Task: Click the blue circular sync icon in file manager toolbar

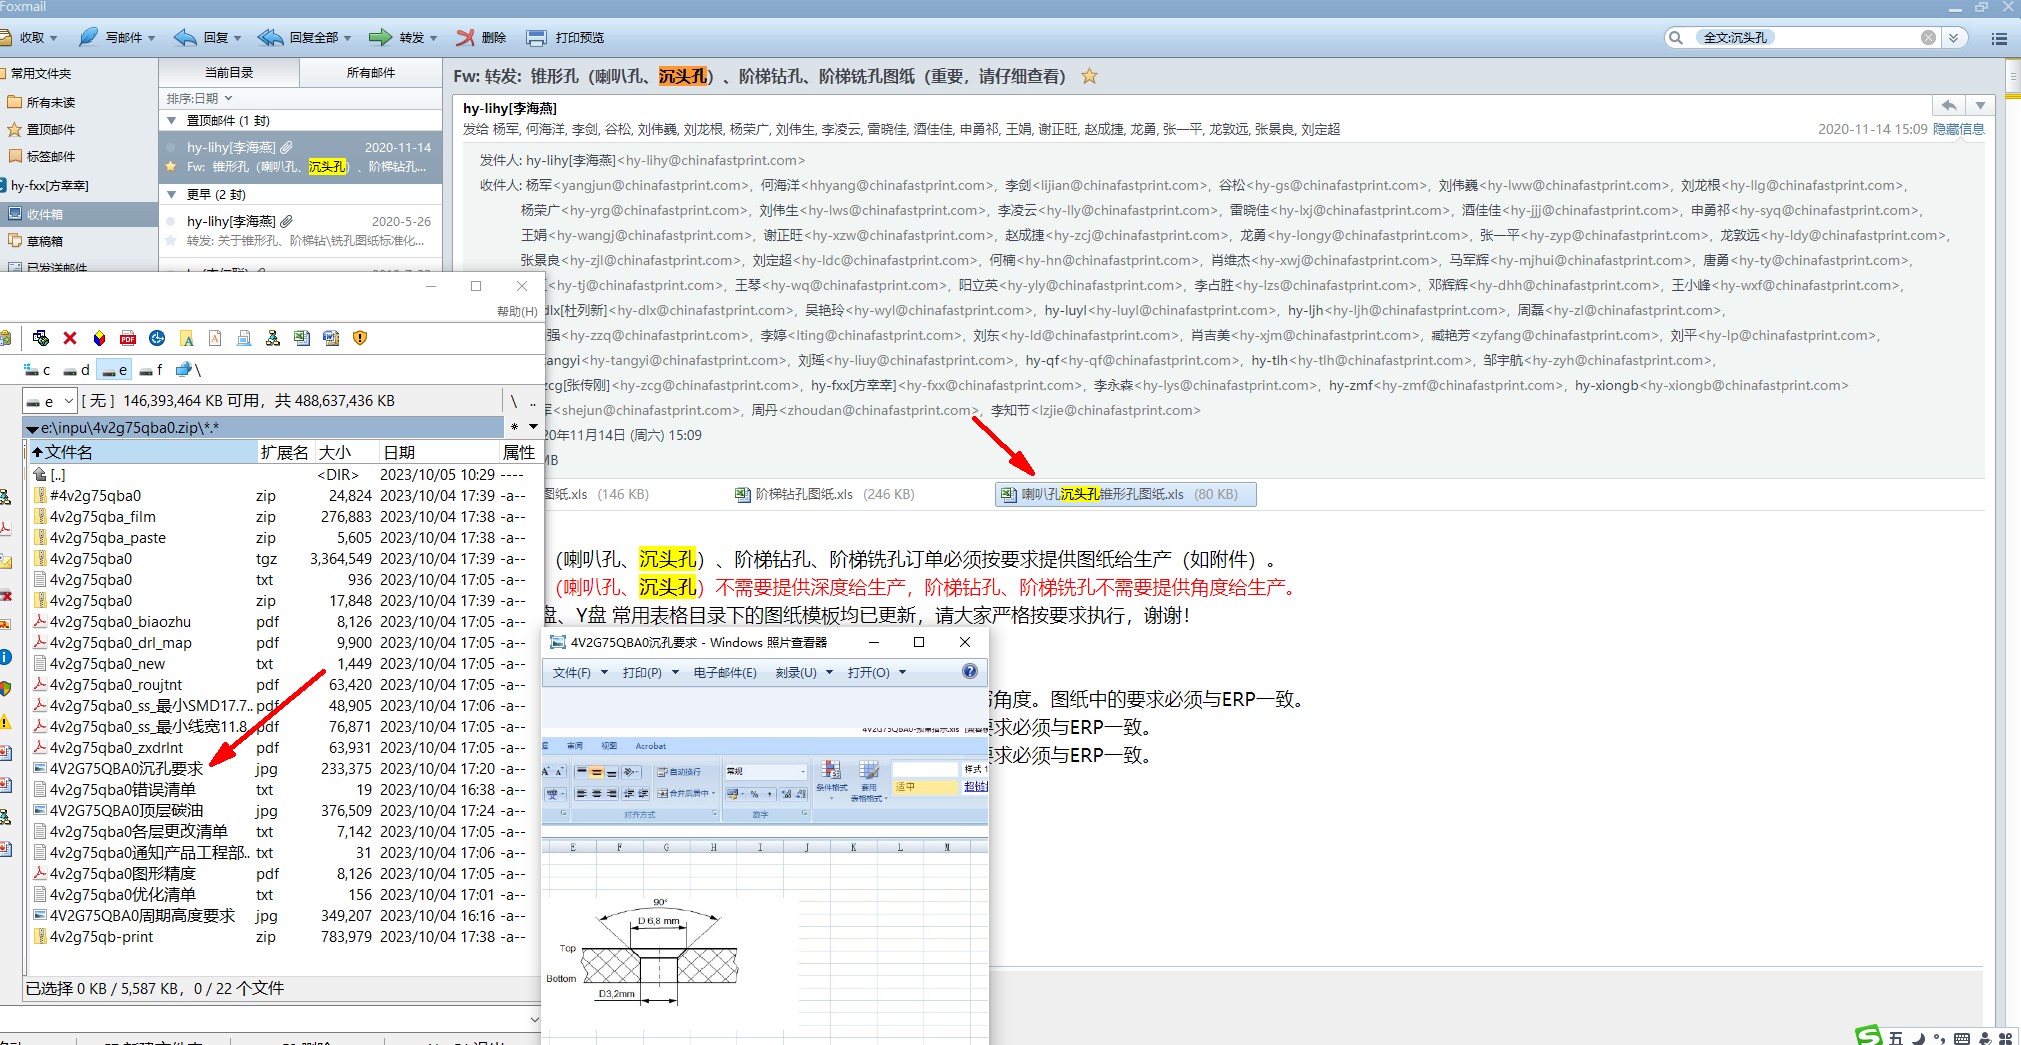Action: pos(157,338)
